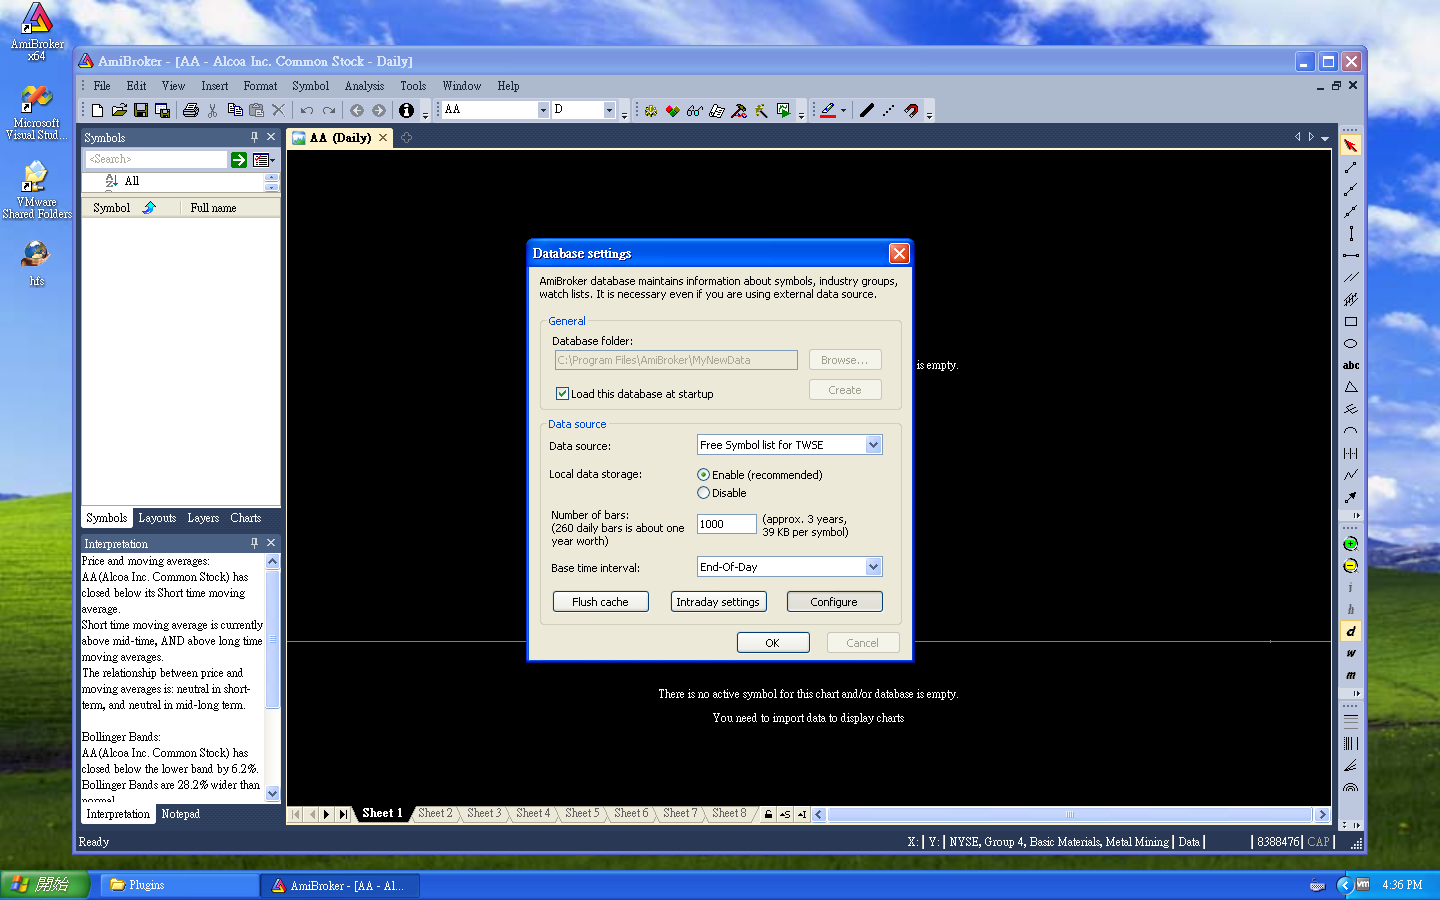The width and height of the screenshot is (1440, 900).
Task: Open the Tools menu
Action: click(x=413, y=86)
